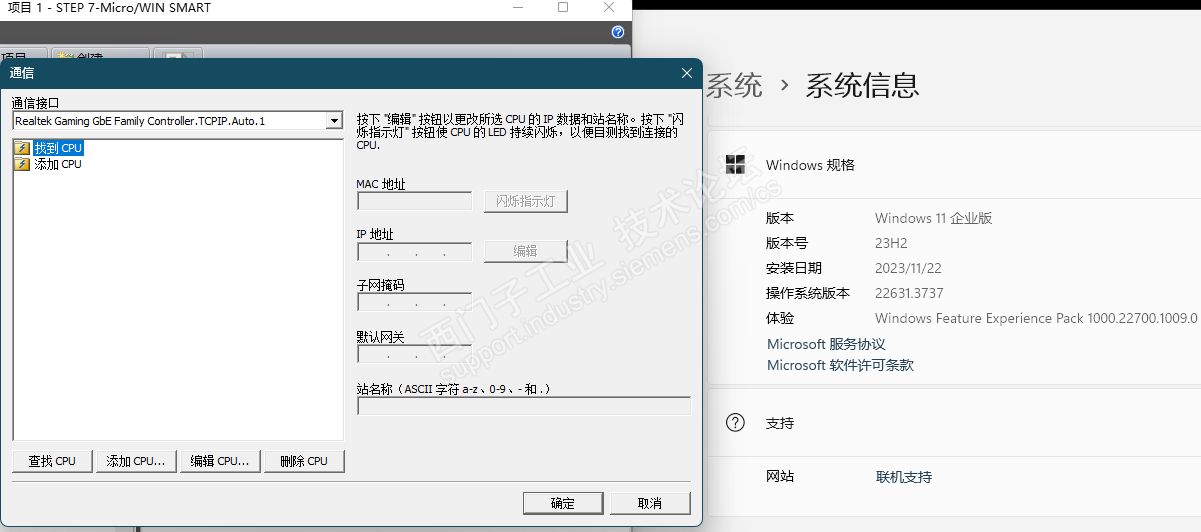Click the lightning icon beside 找到 CPU
This screenshot has height=532, width=1201.
tap(22, 148)
